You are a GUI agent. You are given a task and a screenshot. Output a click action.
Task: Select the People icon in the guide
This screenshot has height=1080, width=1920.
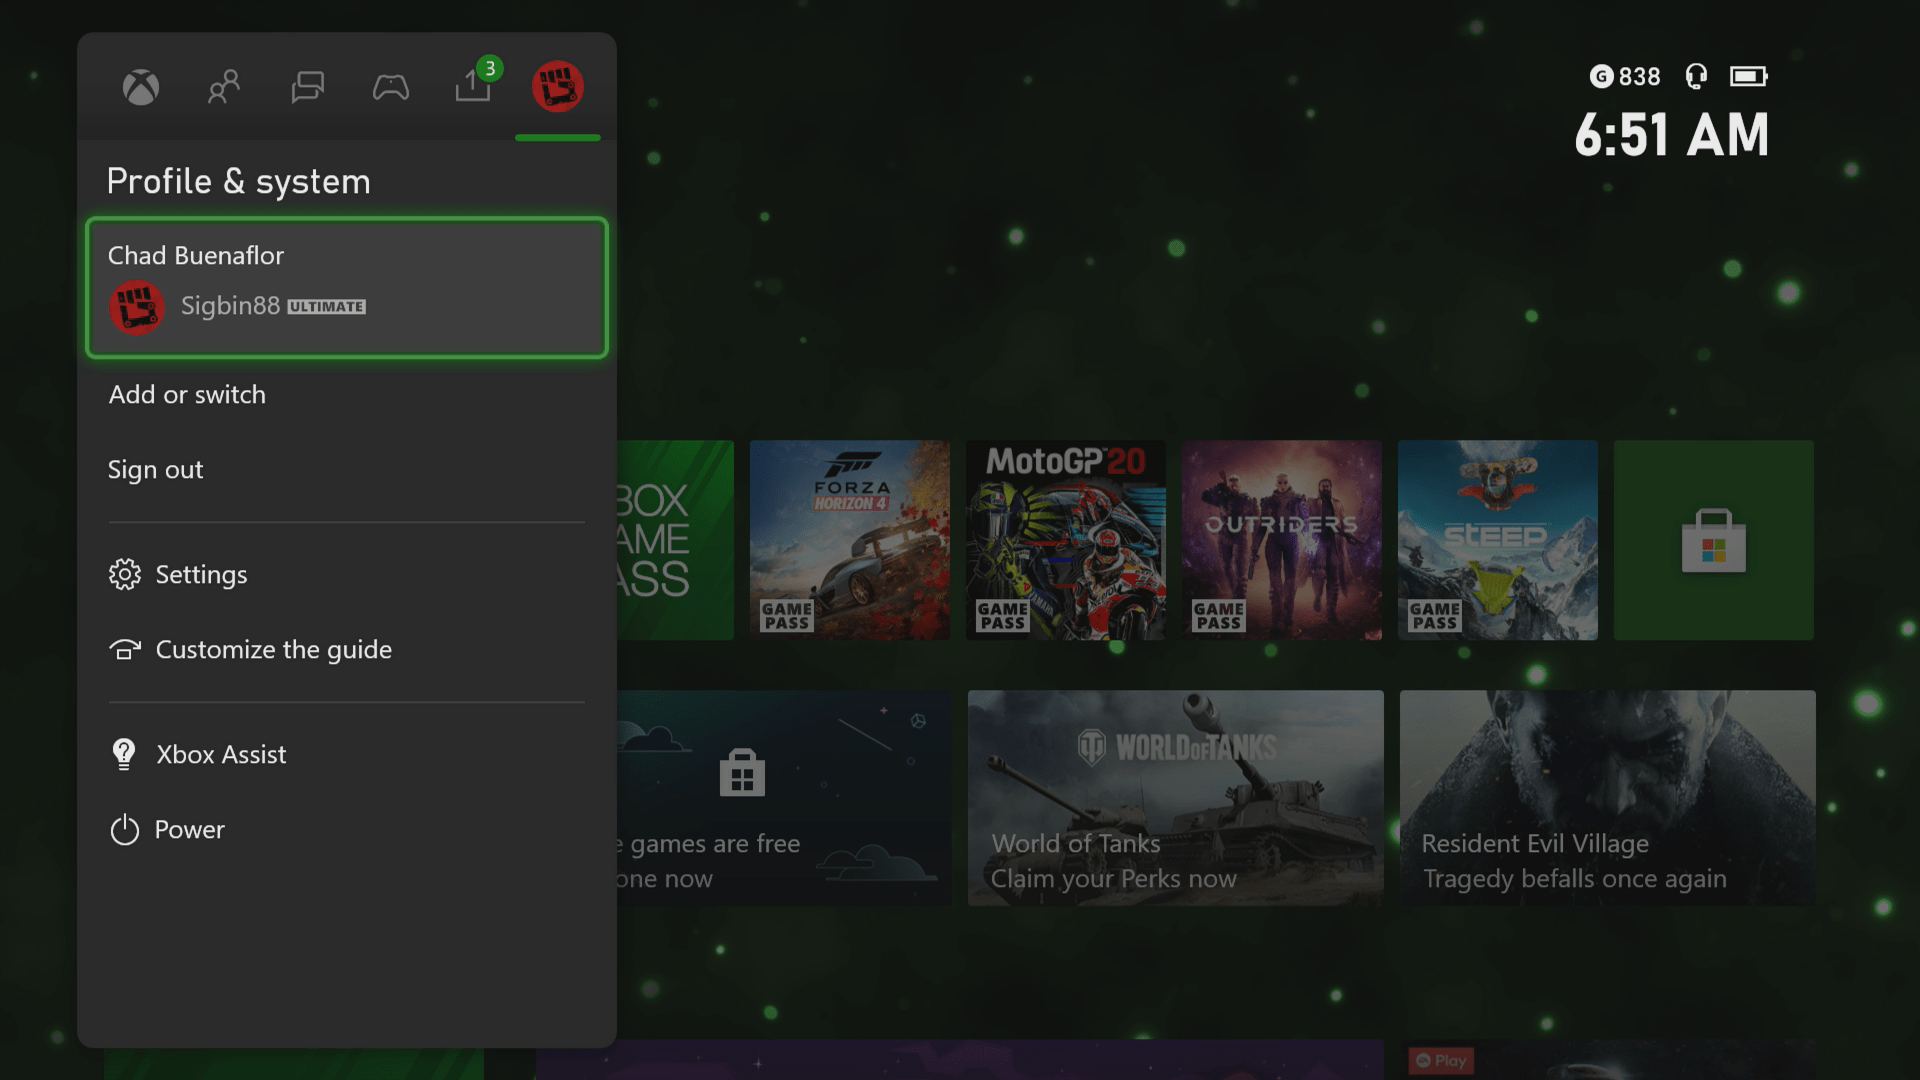pyautogui.click(x=223, y=87)
